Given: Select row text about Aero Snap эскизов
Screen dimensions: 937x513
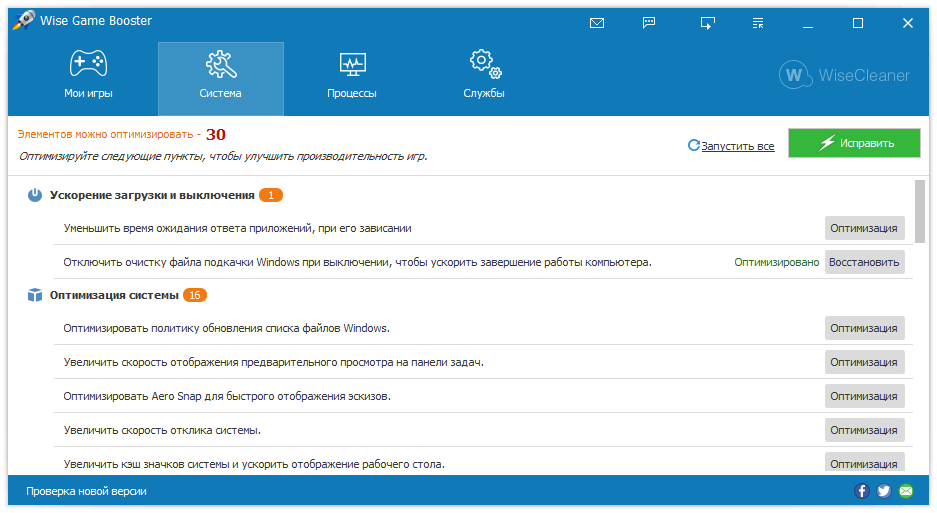Looking at the screenshot, I should pyautogui.click(x=227, y=396).
